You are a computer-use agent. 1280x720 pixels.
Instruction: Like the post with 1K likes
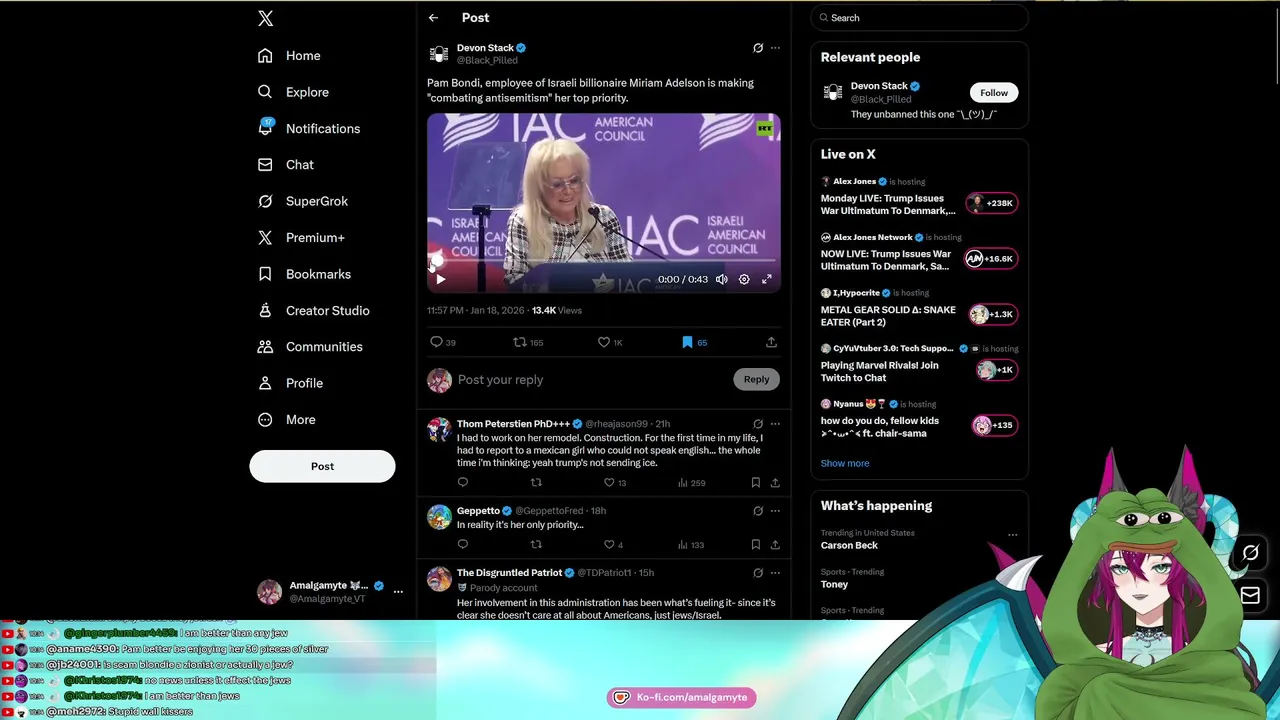(610, 342)
